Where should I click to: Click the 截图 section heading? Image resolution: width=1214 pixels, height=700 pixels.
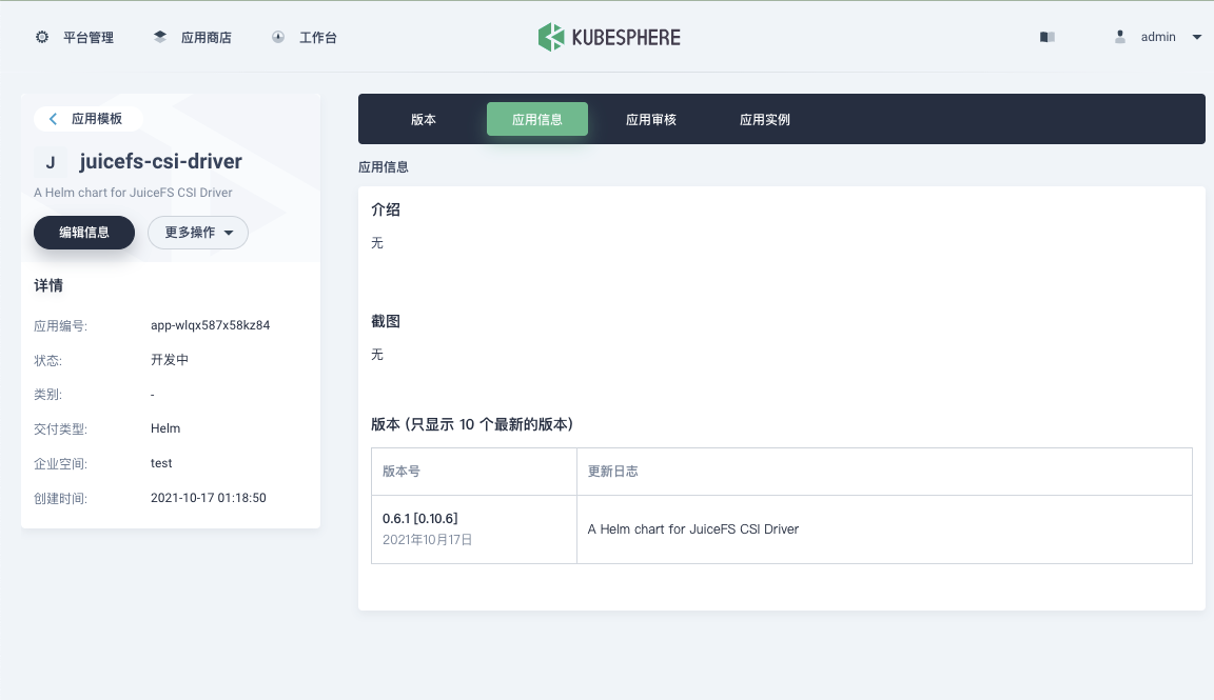(x=386, y=322)
